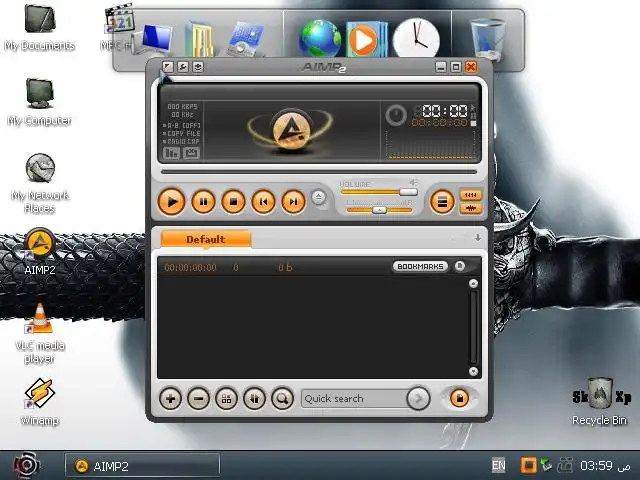The width and height of the screenshot is (640, 480).
Task: Click the 03:59 taskbar clock
Action: [x=596, y=465]
